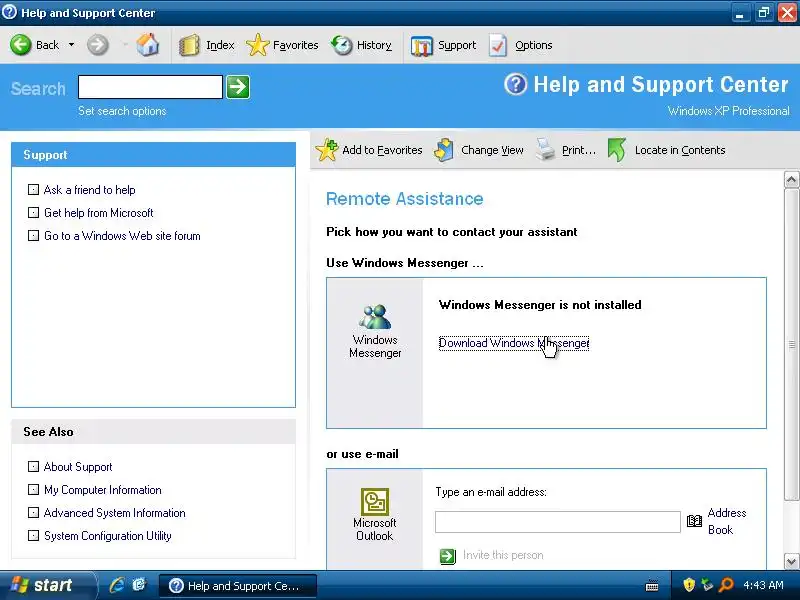Click the e-mail address input field

pyautogui.click(x=558, y=522)
